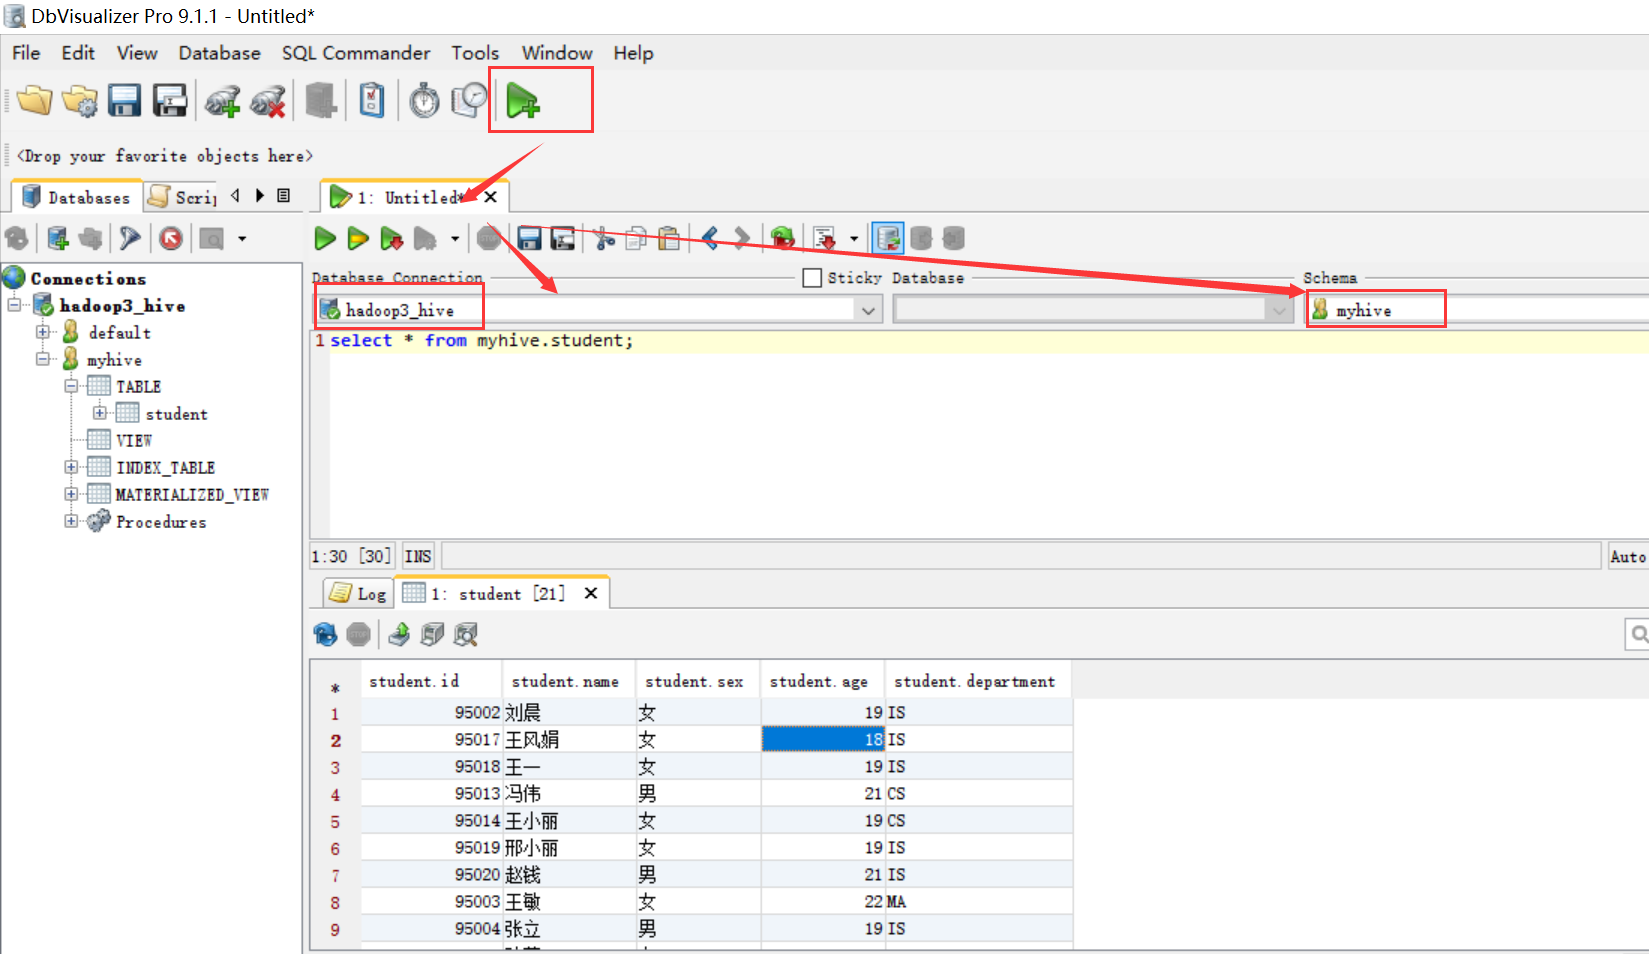Open the hadoop3_hive connection dropdown
The height and width of the screenshot is (954, 1649).
(868, 311)
